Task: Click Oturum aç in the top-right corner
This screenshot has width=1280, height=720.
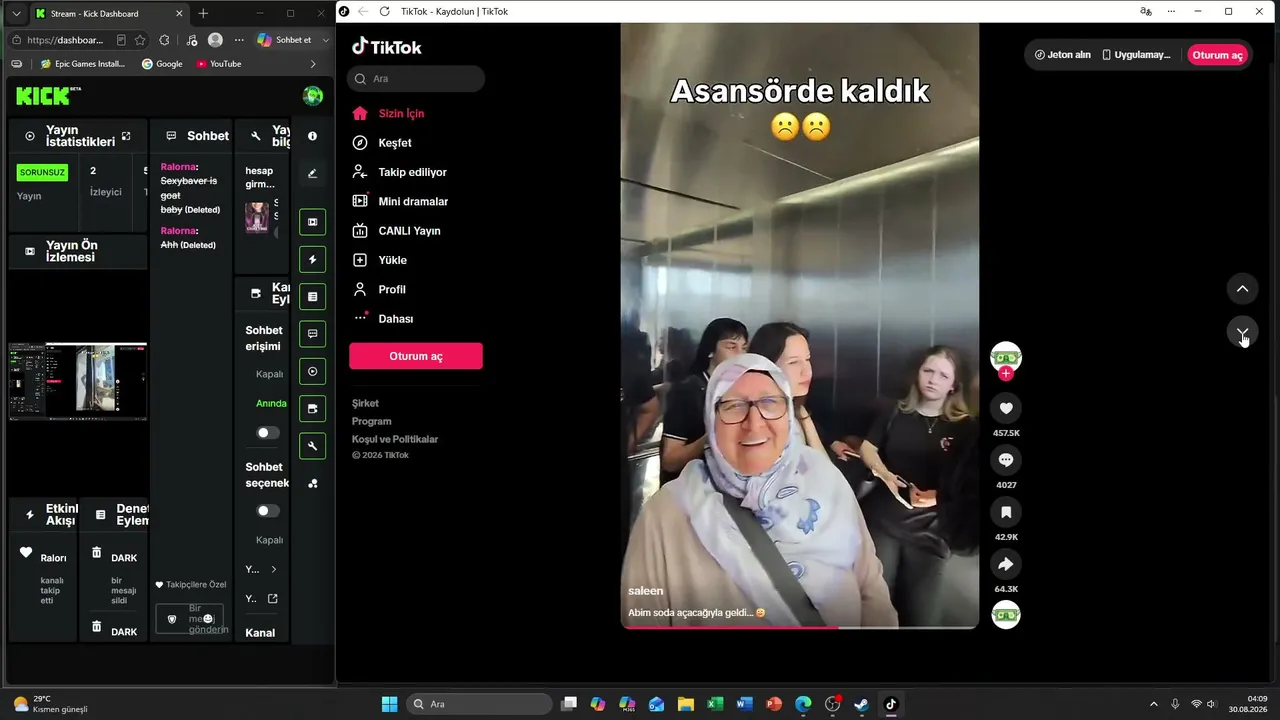Action: point(1217,55)
